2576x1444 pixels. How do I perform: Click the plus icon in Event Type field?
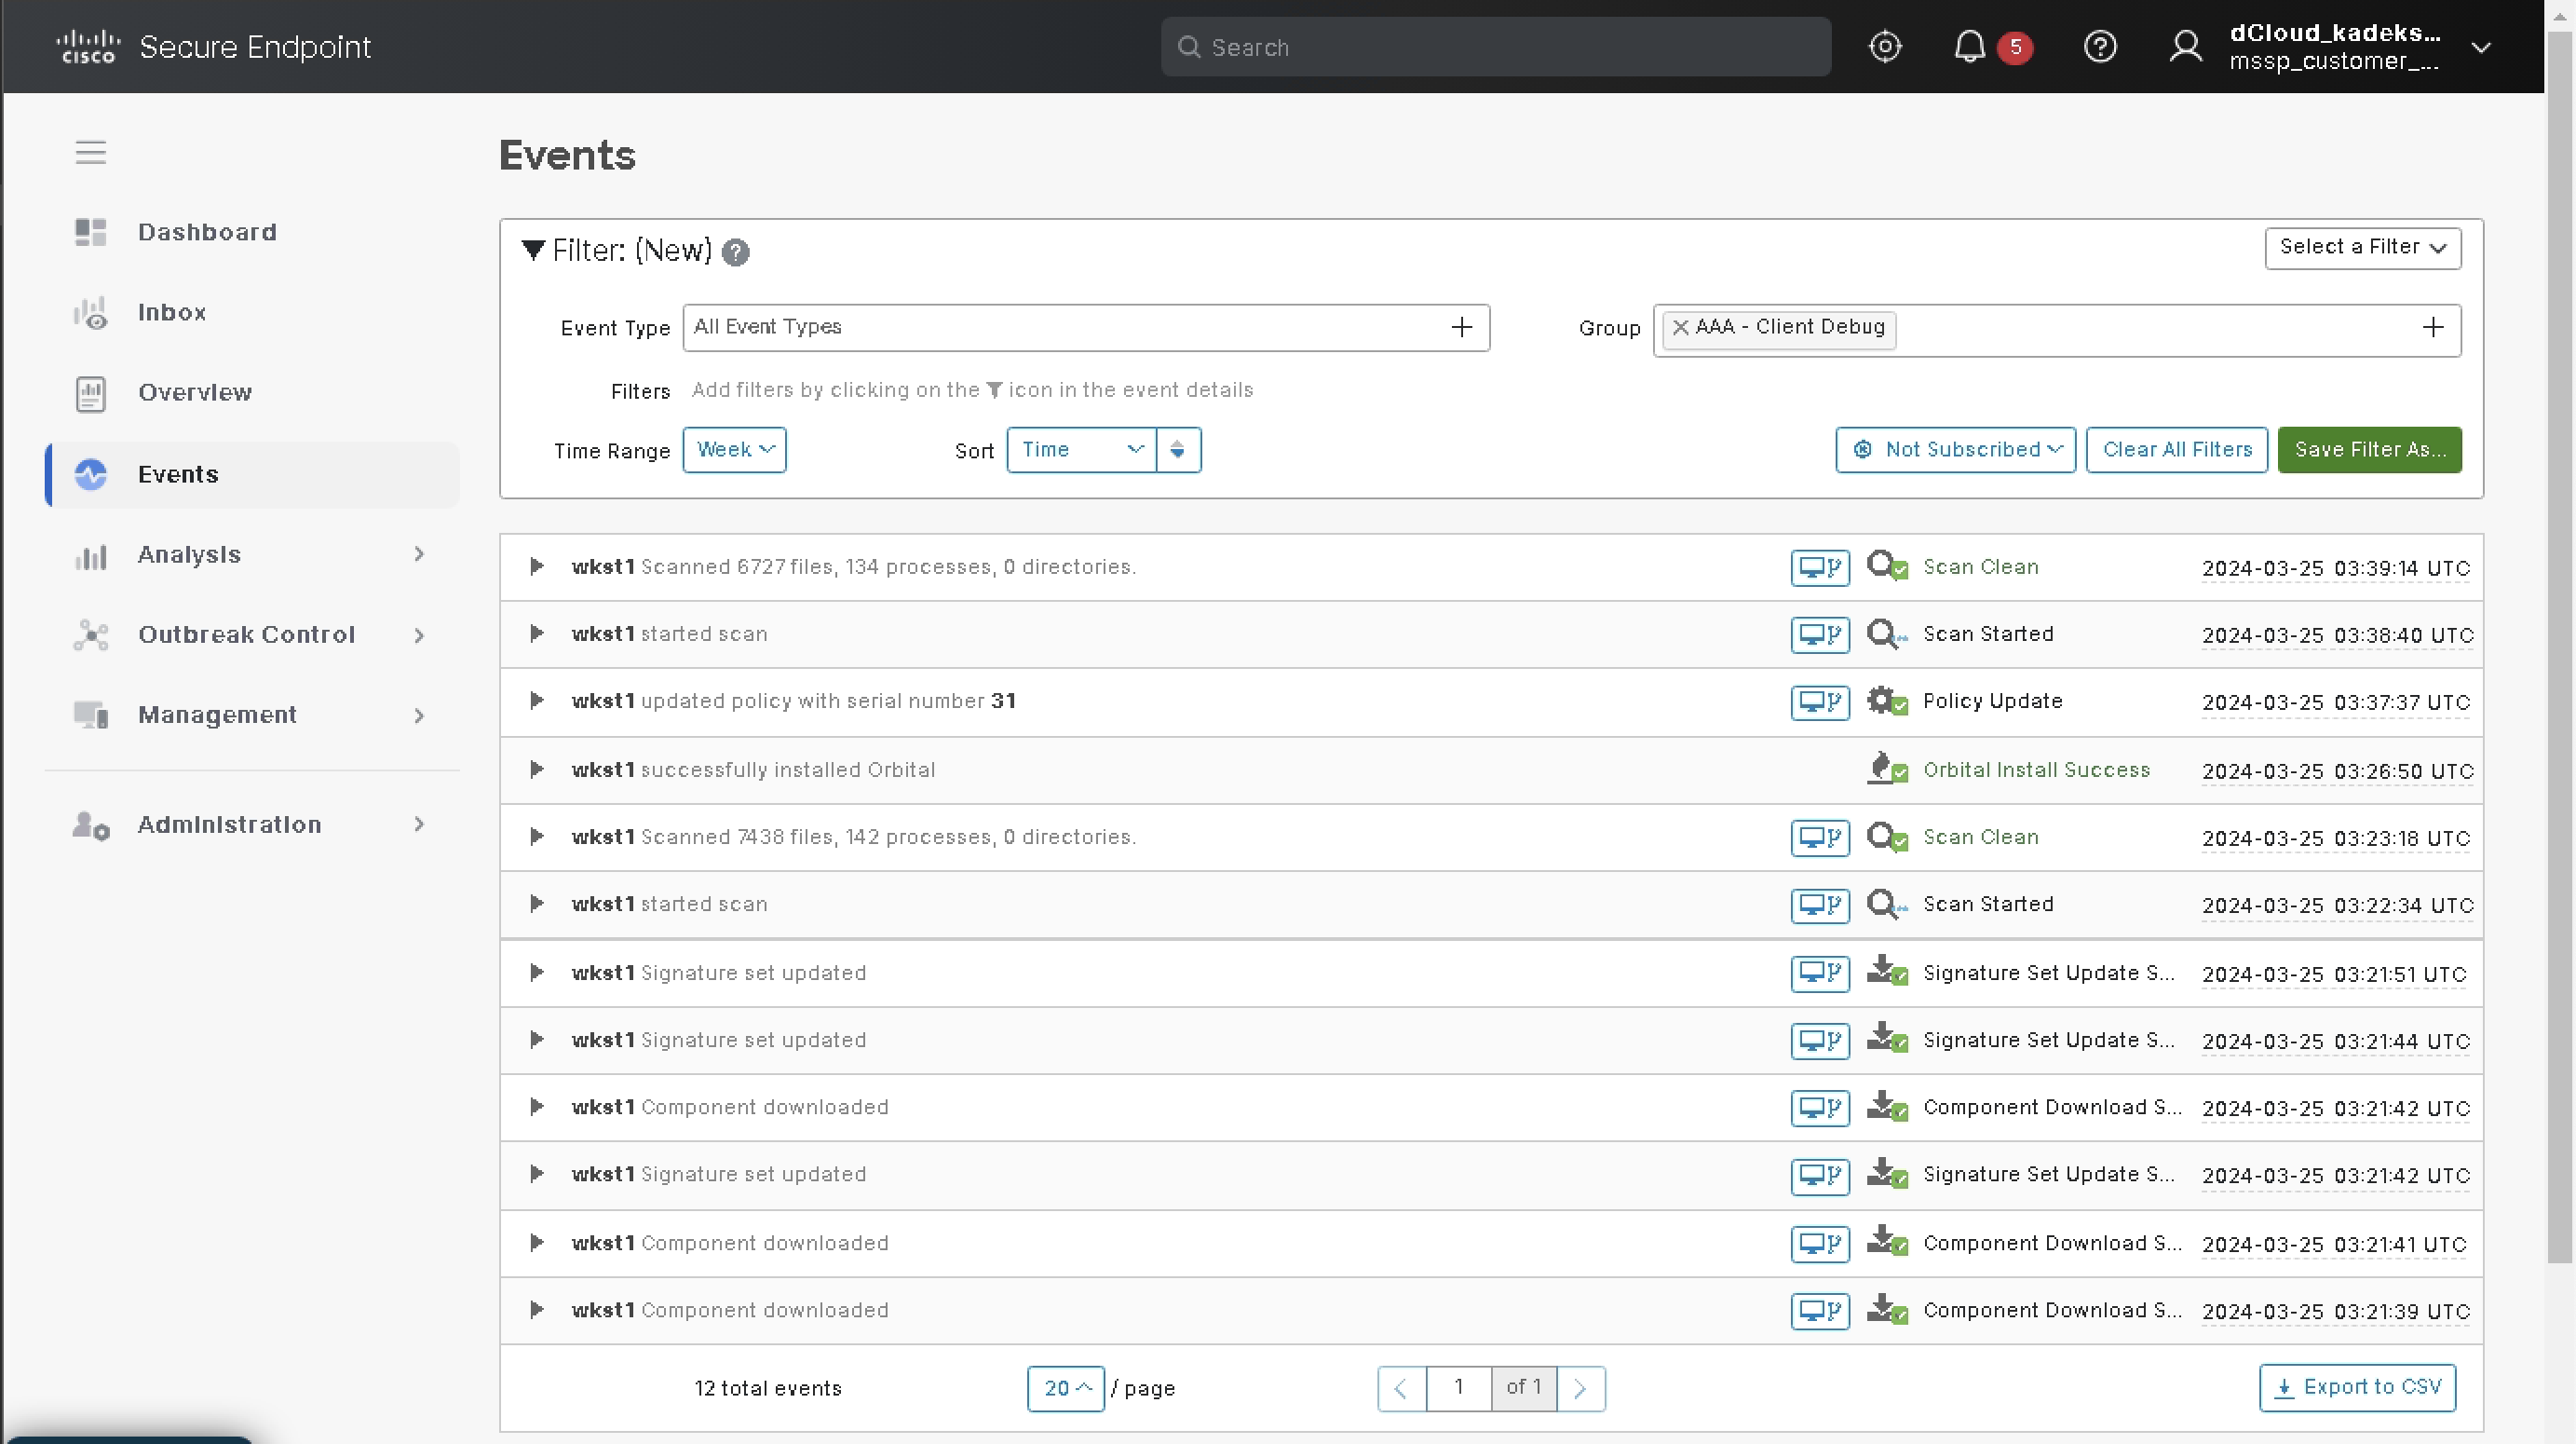point(1461,328)
